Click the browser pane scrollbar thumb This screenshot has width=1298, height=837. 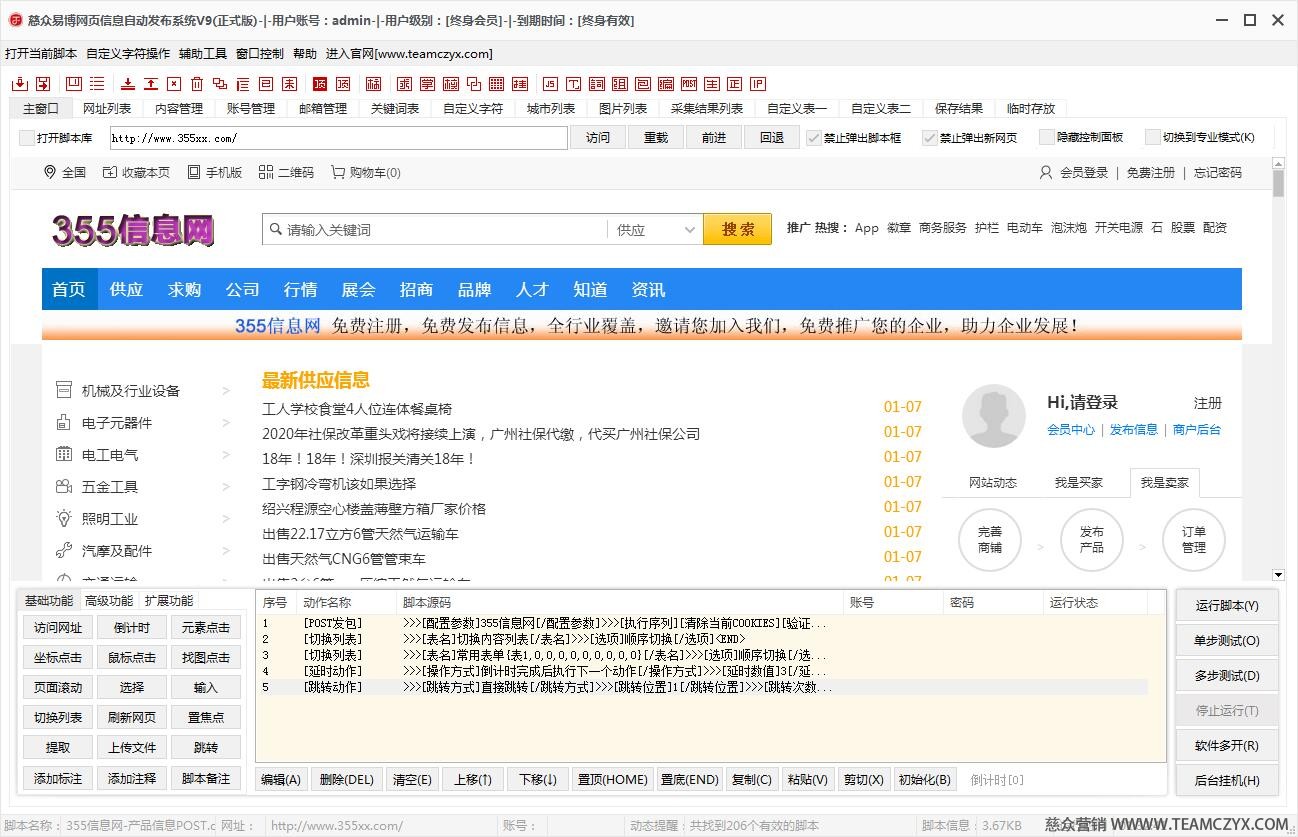[1278, 185]
